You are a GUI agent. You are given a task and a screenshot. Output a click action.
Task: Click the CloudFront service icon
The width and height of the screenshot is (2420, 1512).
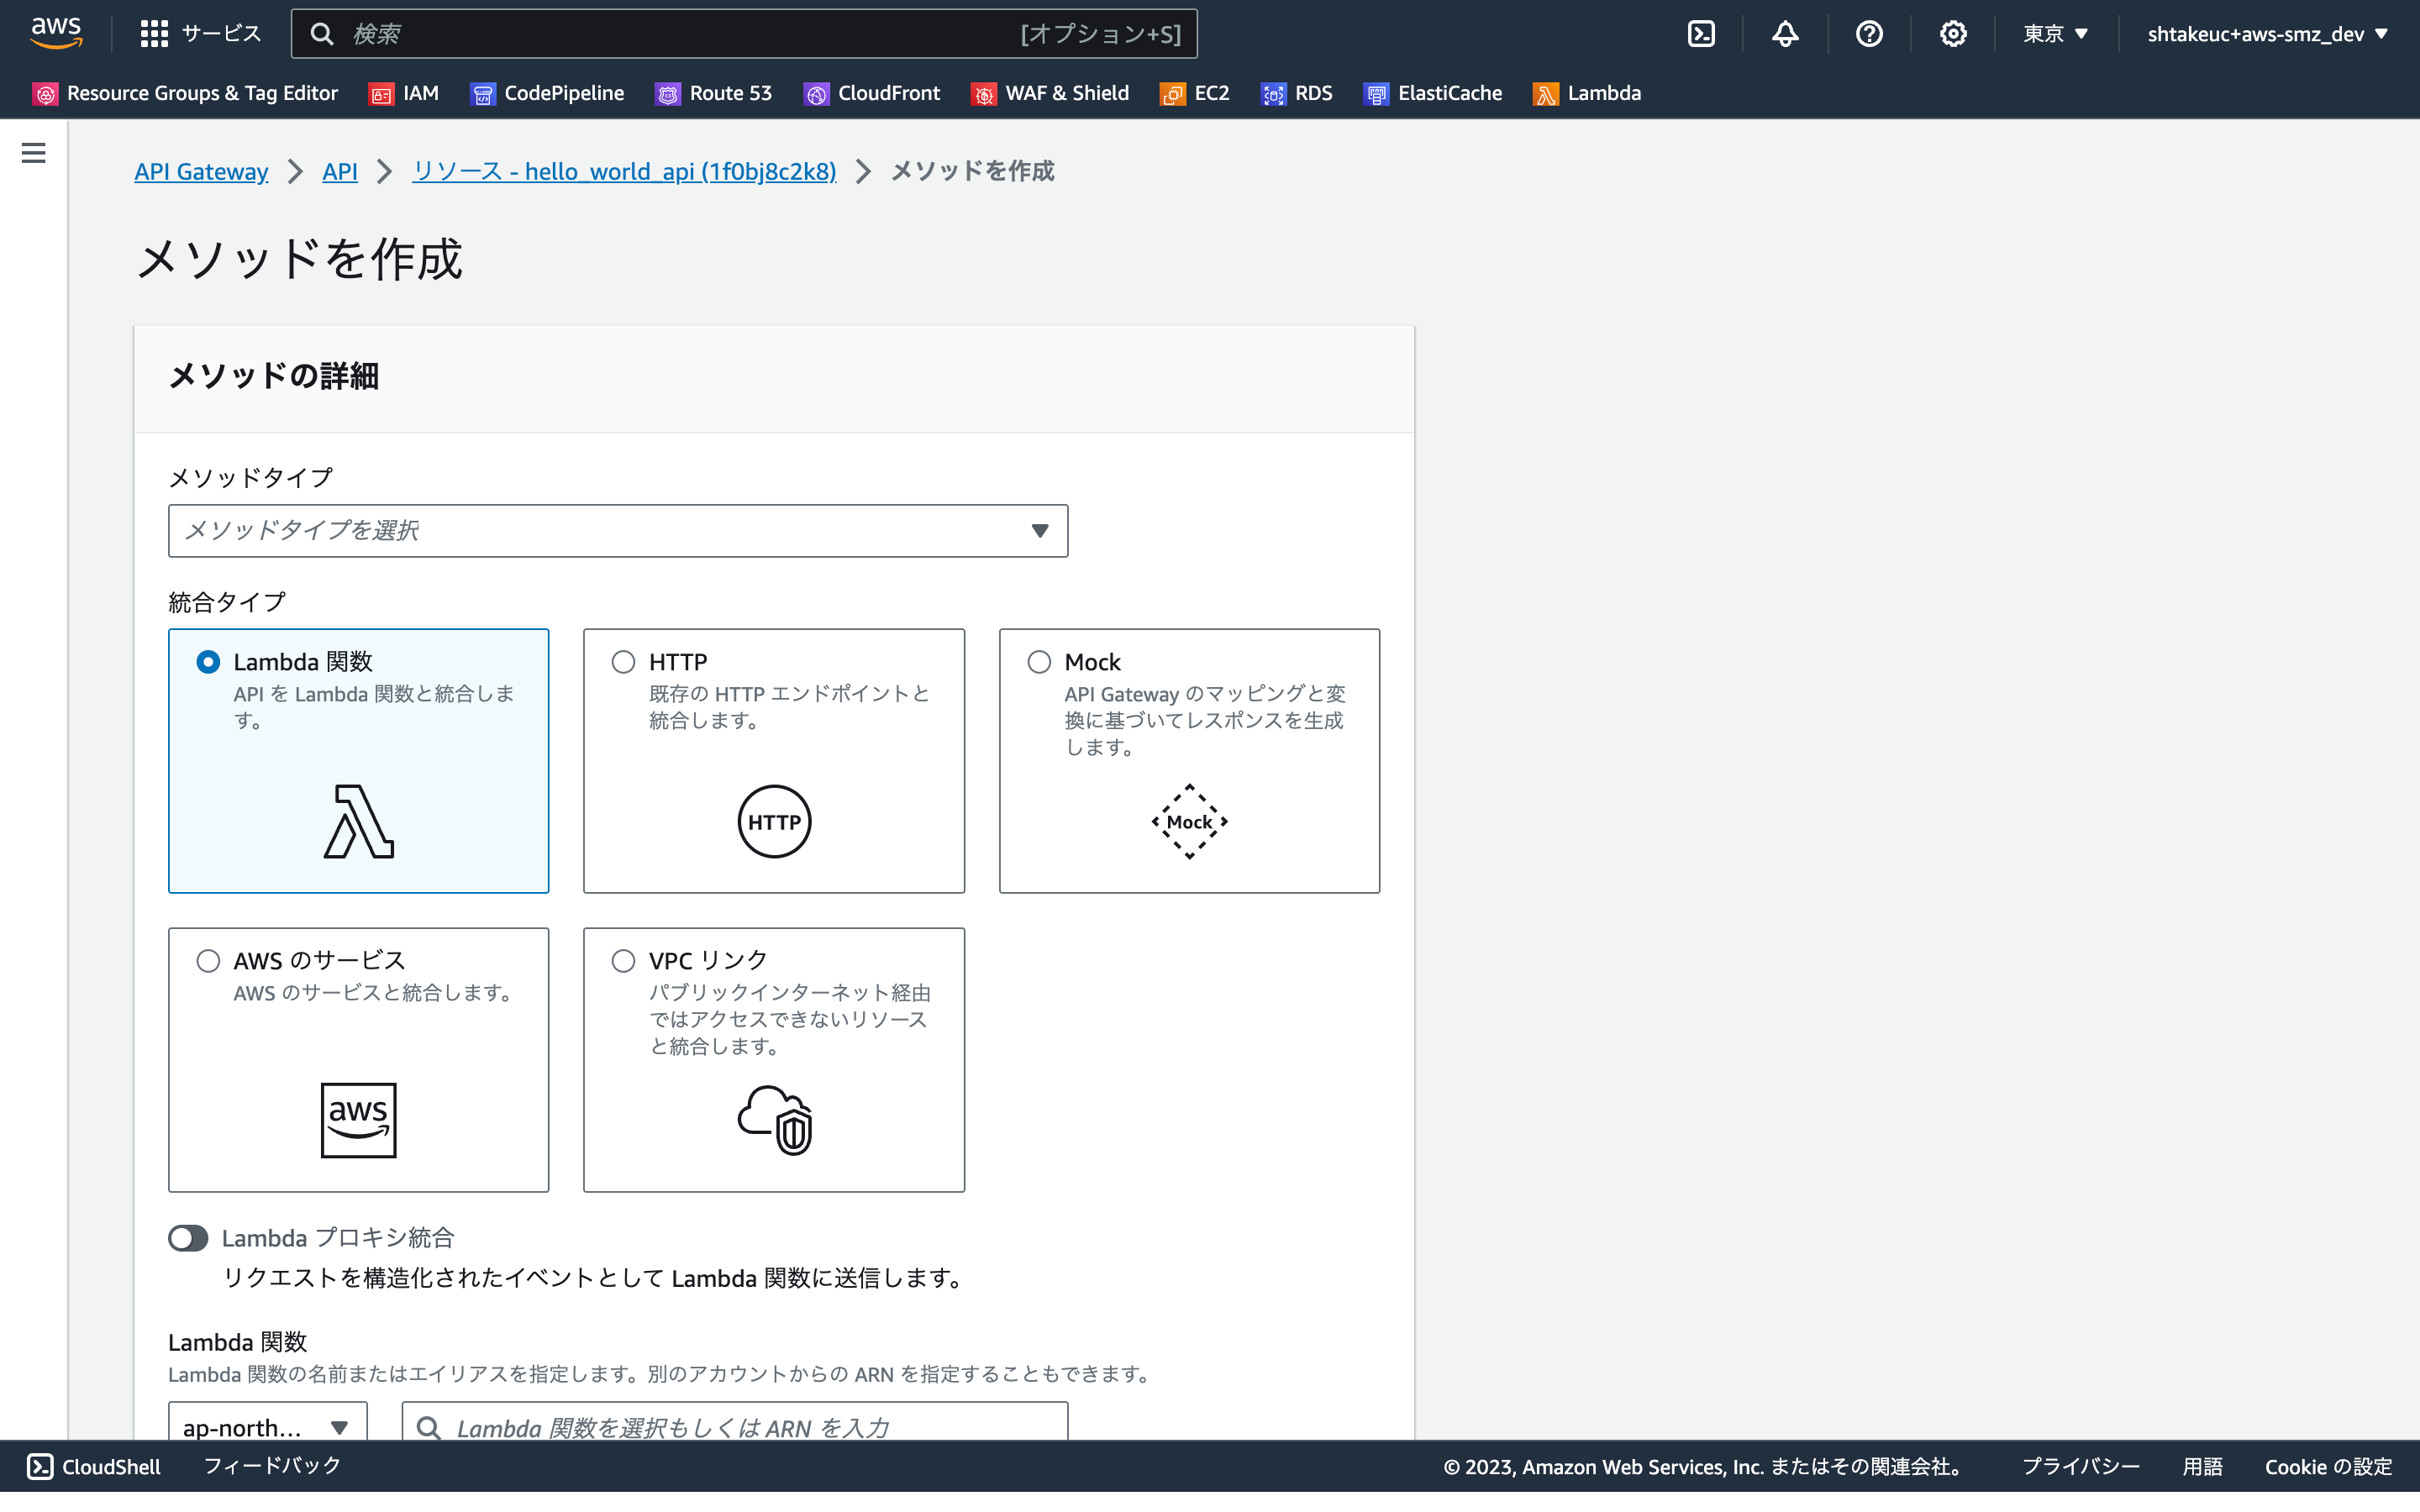click(x=816, y=94)
